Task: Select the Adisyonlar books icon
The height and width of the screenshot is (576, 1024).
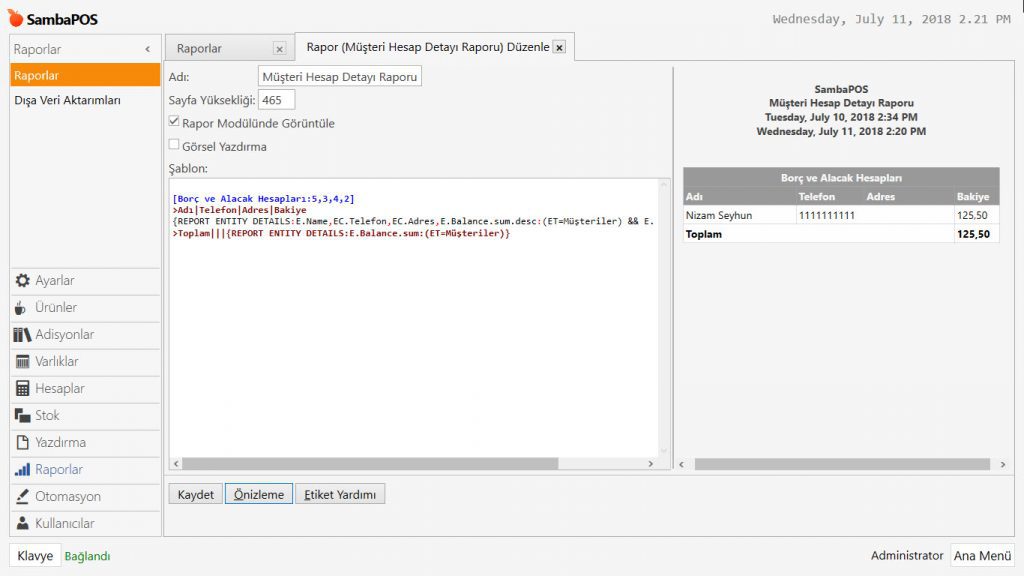Action: (22, 335)
